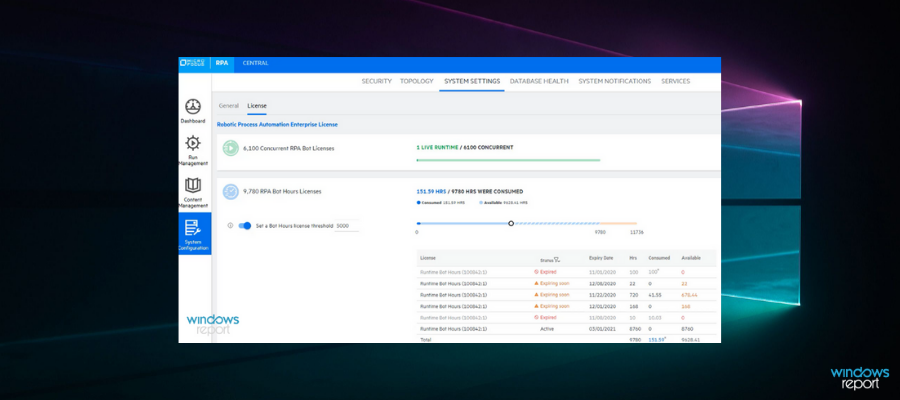Viewport: 900px width, 400px height.
Task: Select the Topology tab
Action: [416, 81]
